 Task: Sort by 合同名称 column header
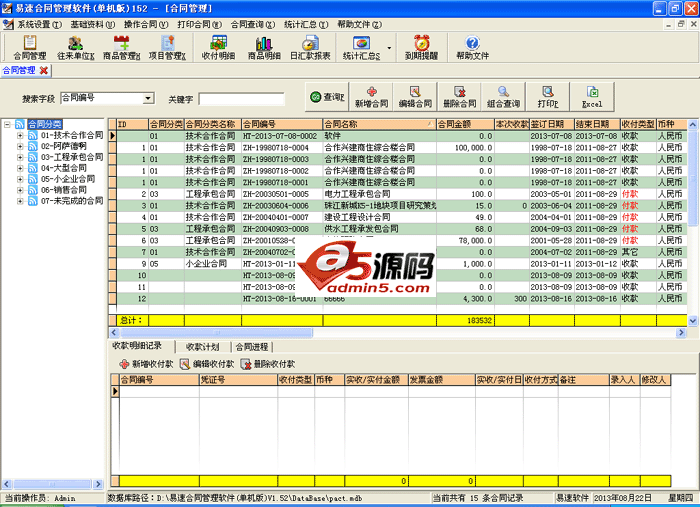379,124
